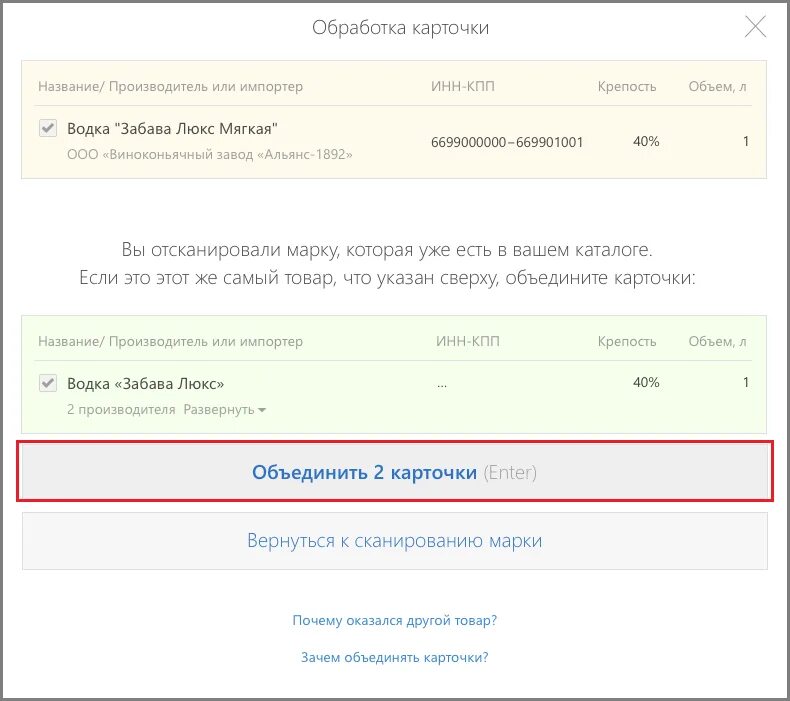Open Почему оказался другой товар? link
The width and height of the screenshot is (790, 701).
click(x=394, y=620)
